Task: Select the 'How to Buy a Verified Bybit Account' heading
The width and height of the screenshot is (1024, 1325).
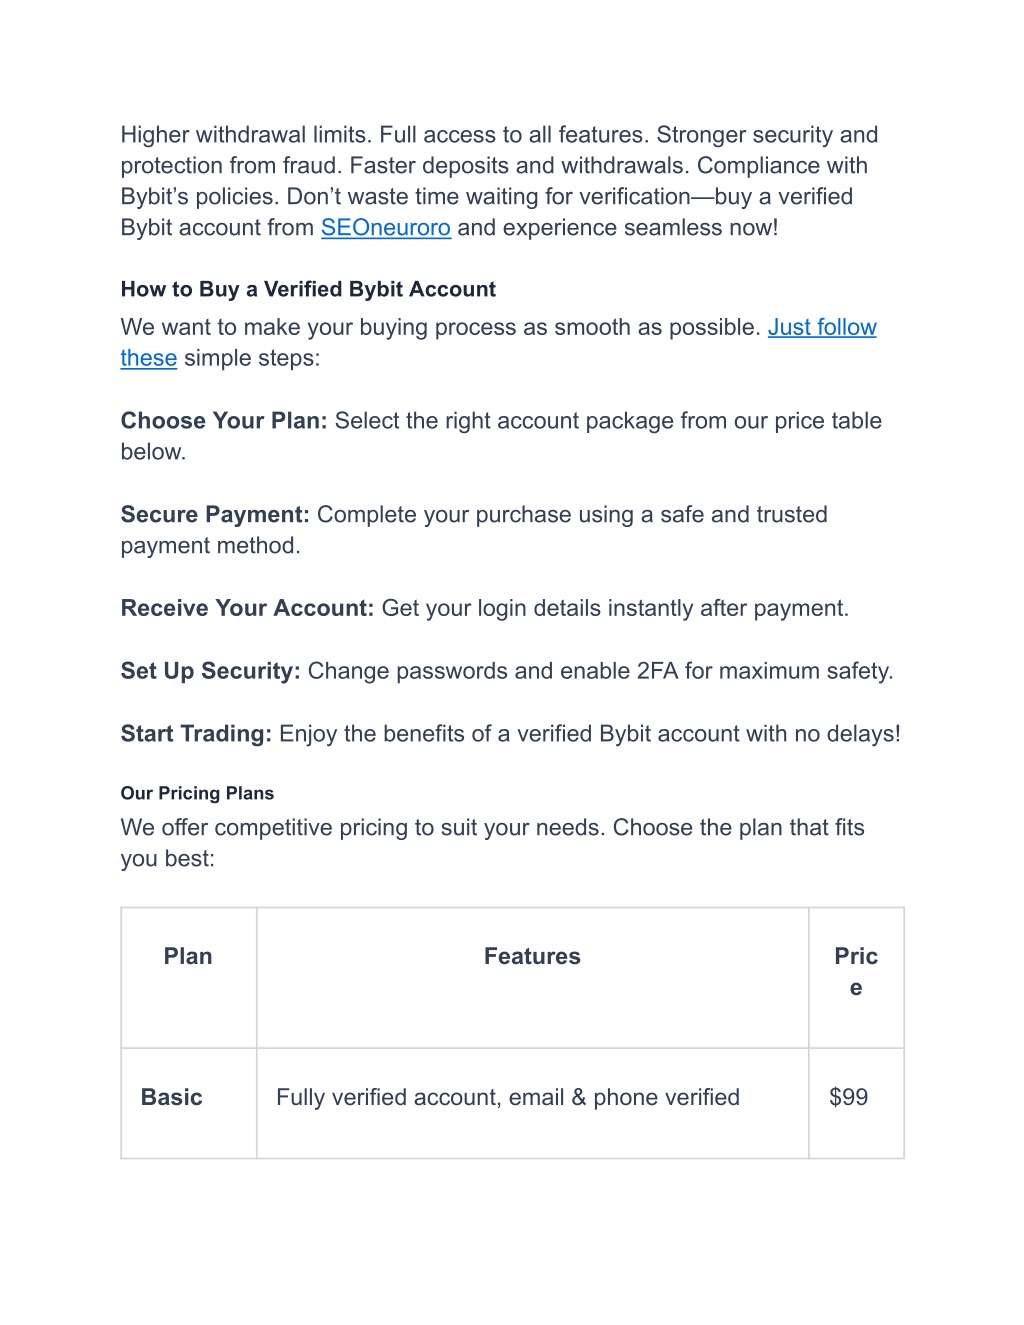Action: [308, 290]
